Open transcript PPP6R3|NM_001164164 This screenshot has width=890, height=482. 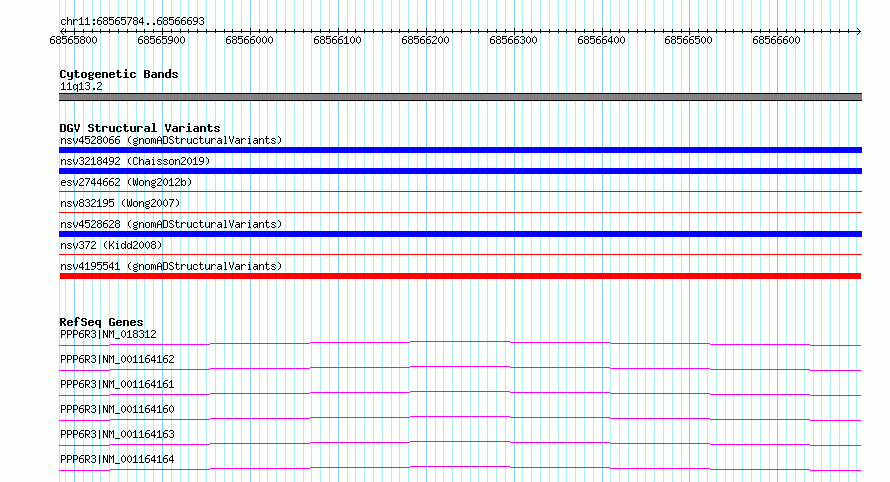[x=117, y=459]
